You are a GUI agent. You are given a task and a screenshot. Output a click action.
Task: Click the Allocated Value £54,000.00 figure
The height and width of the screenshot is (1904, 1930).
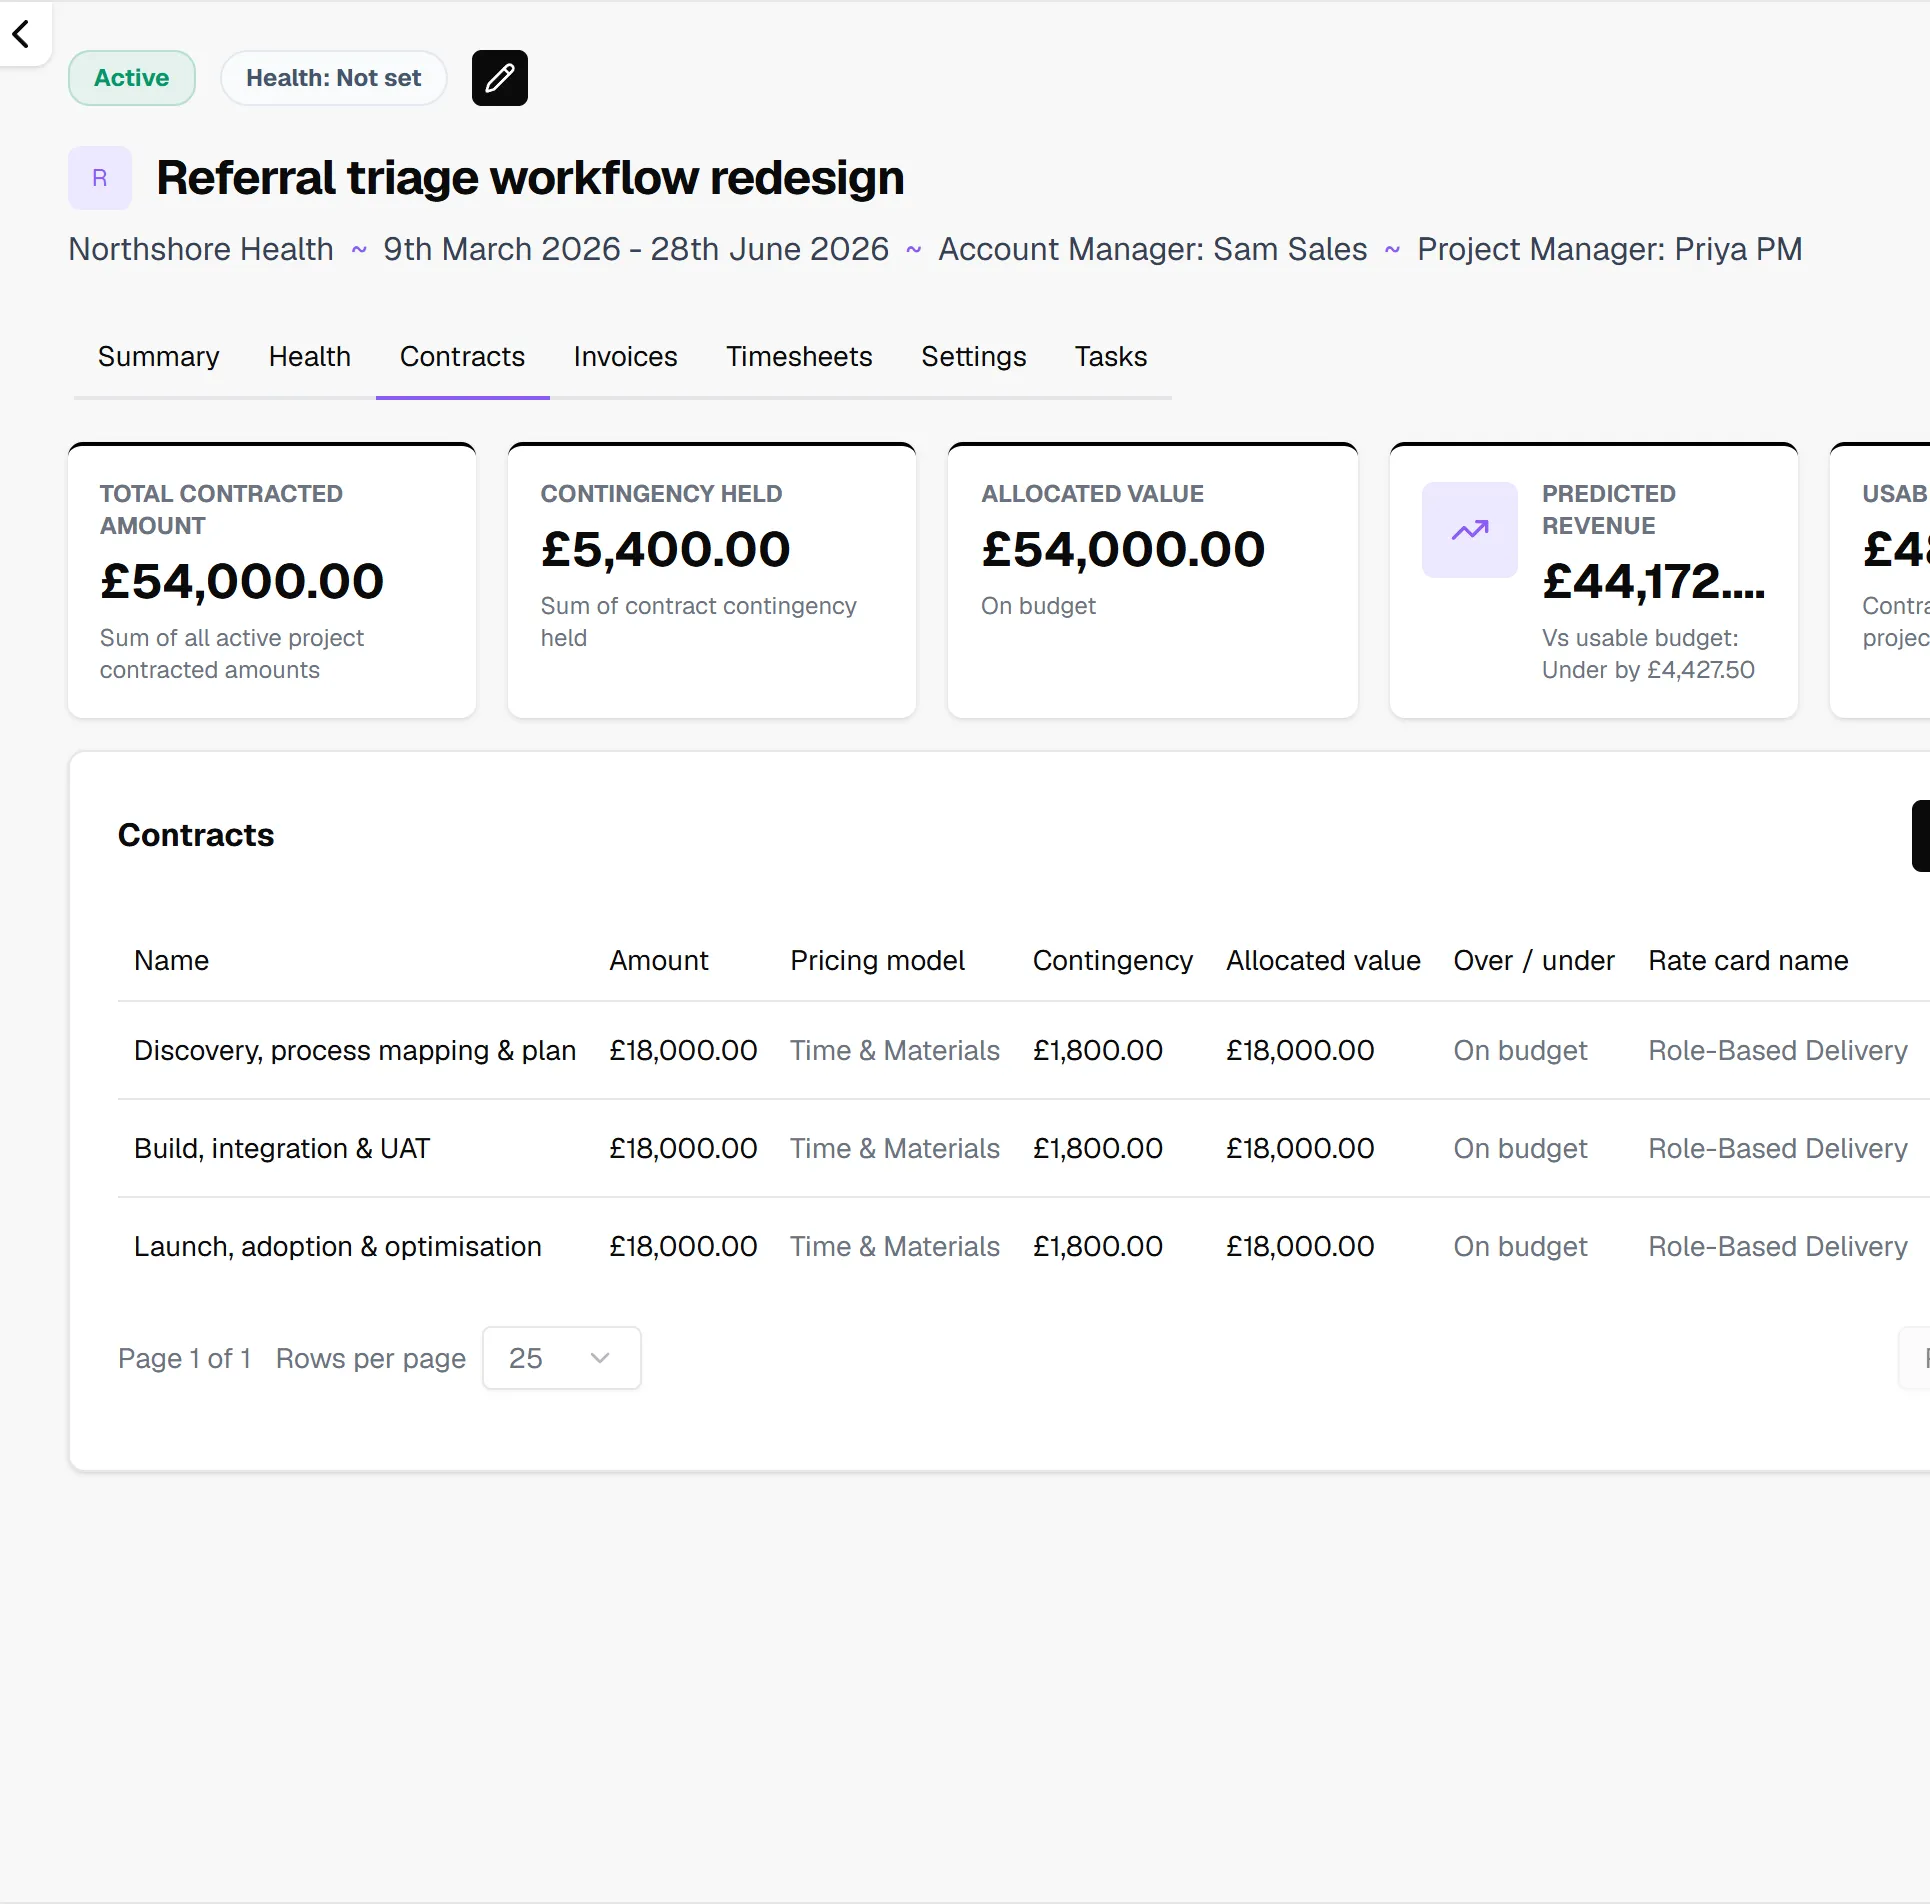(x=1123, y=549)
